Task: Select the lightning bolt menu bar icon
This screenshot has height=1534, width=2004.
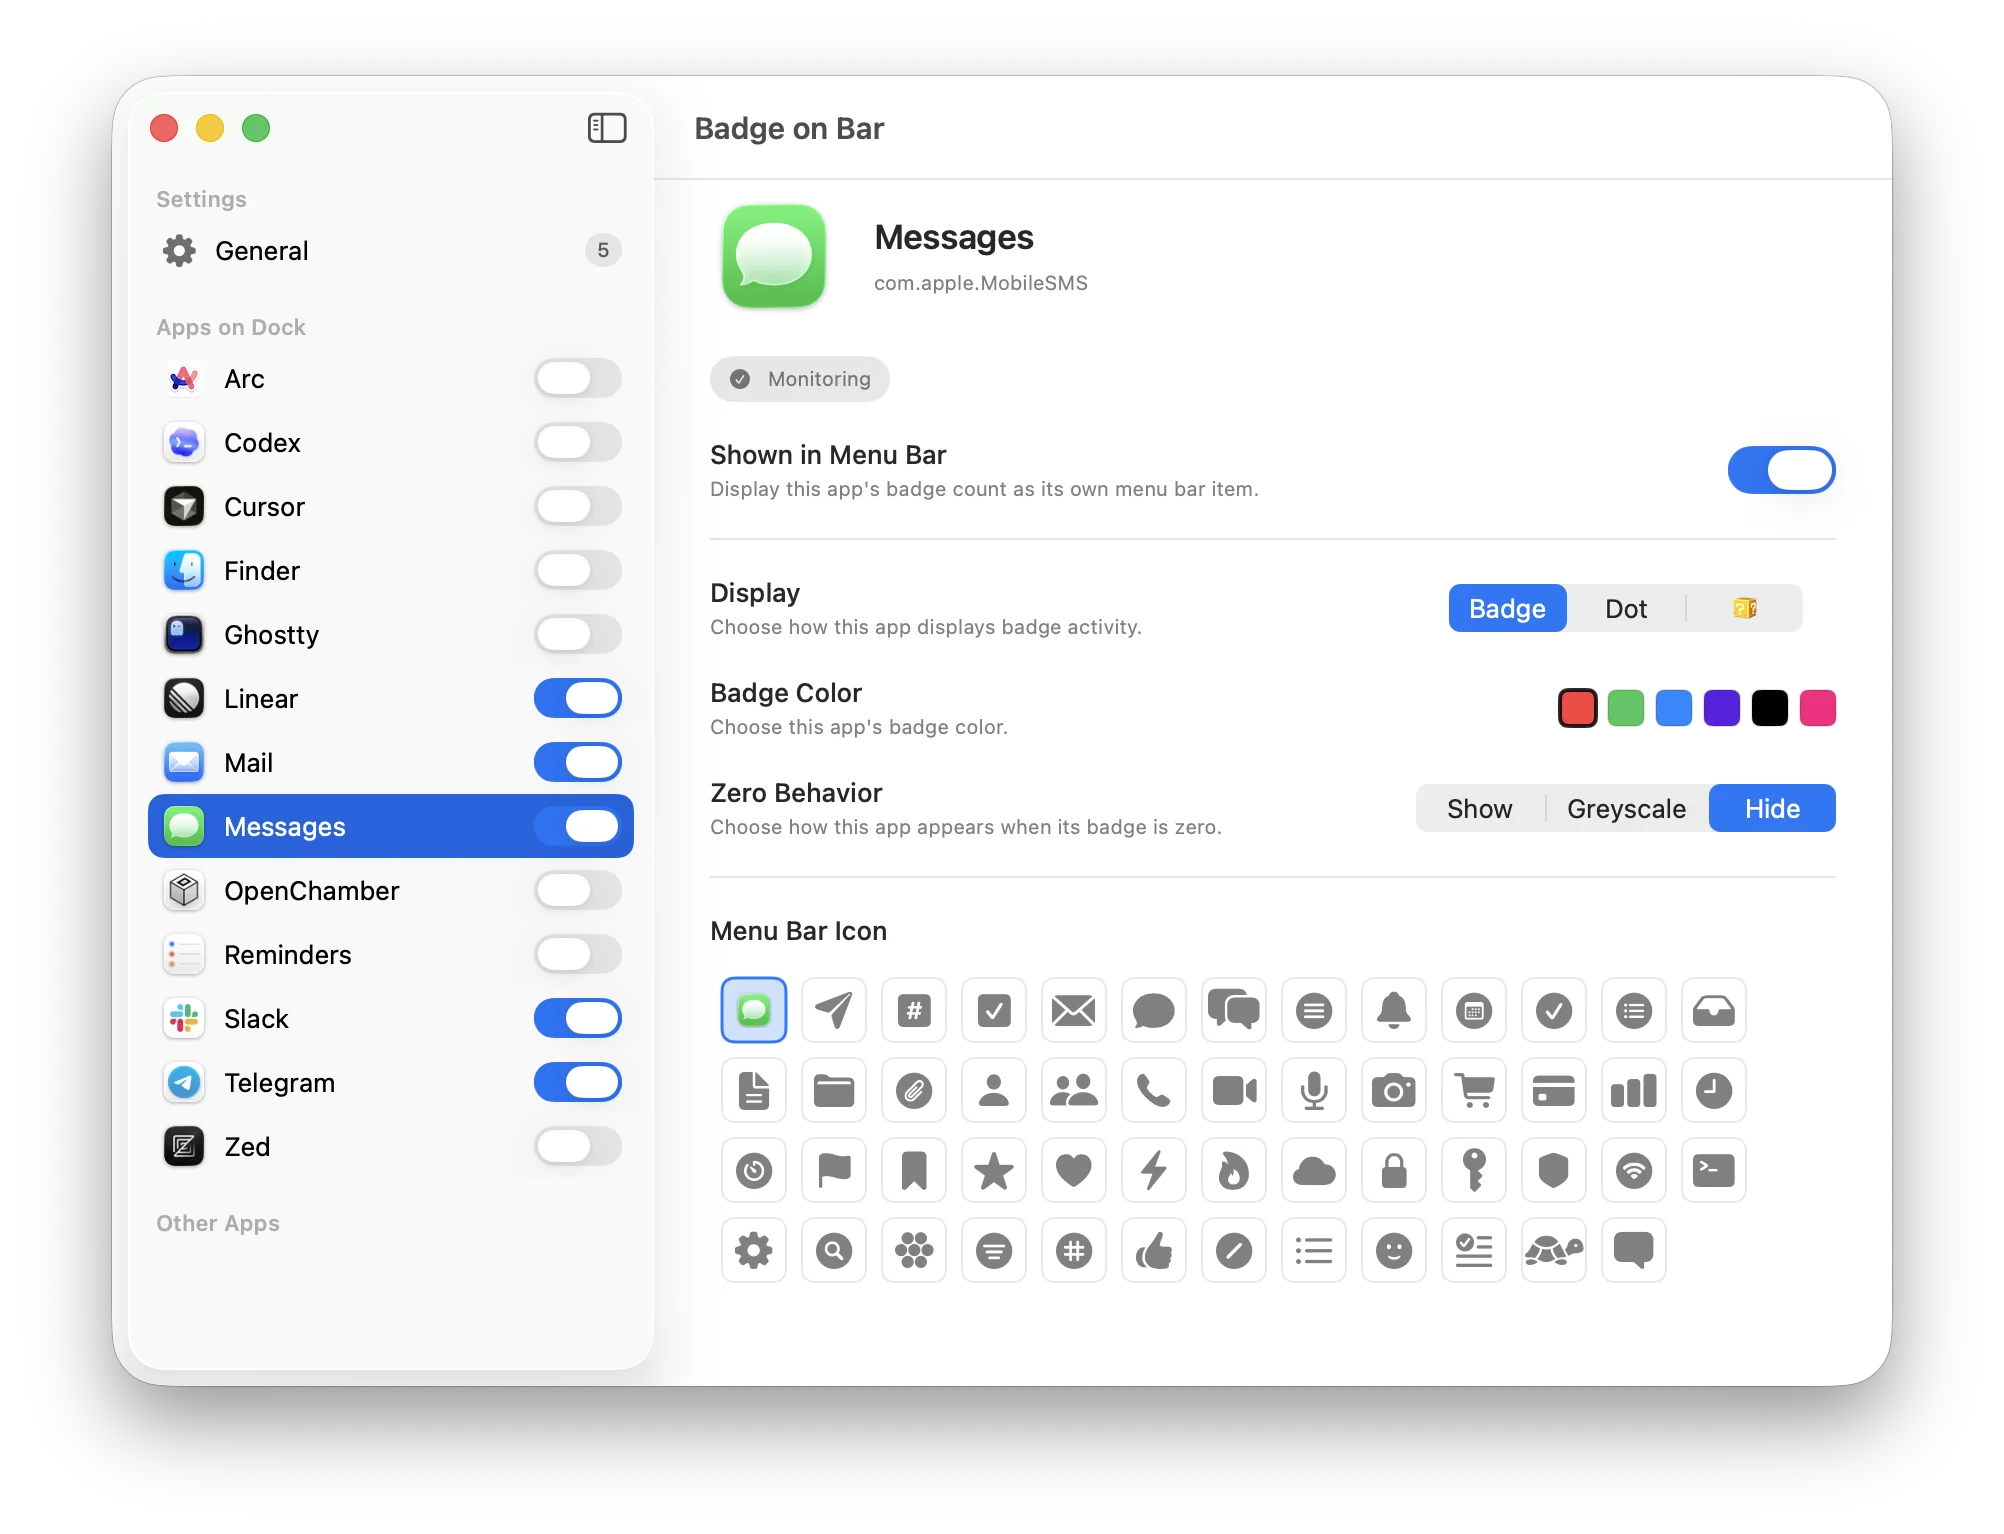Action: coord(1154,1170)
